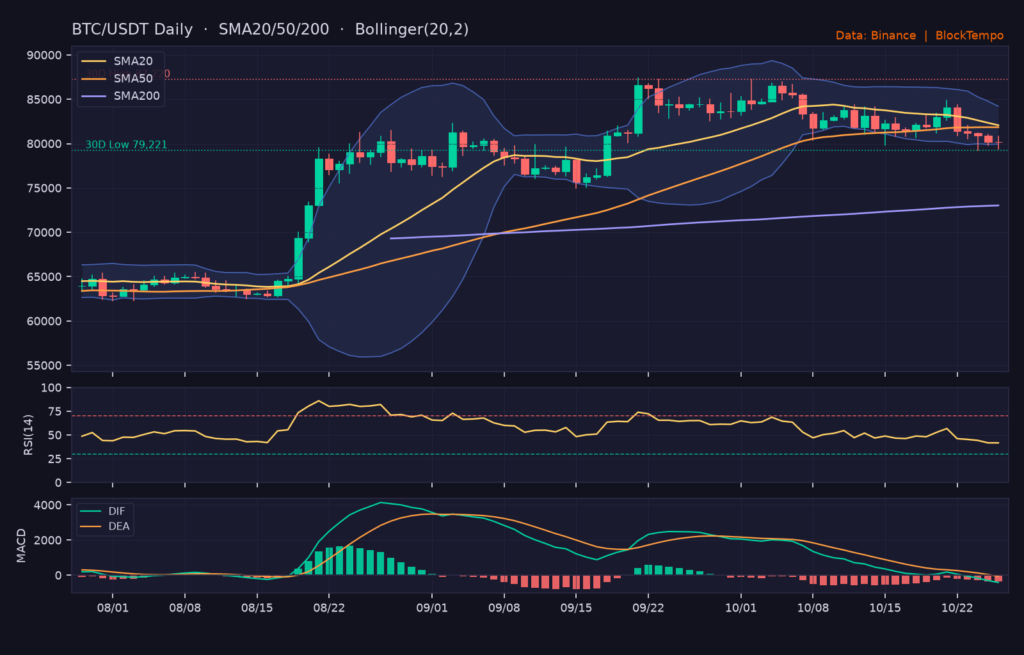The width and height of the screenshot is (1024, 655).
Task: Click the 75 label on RSI axis
Action: [x=55, y=411]
